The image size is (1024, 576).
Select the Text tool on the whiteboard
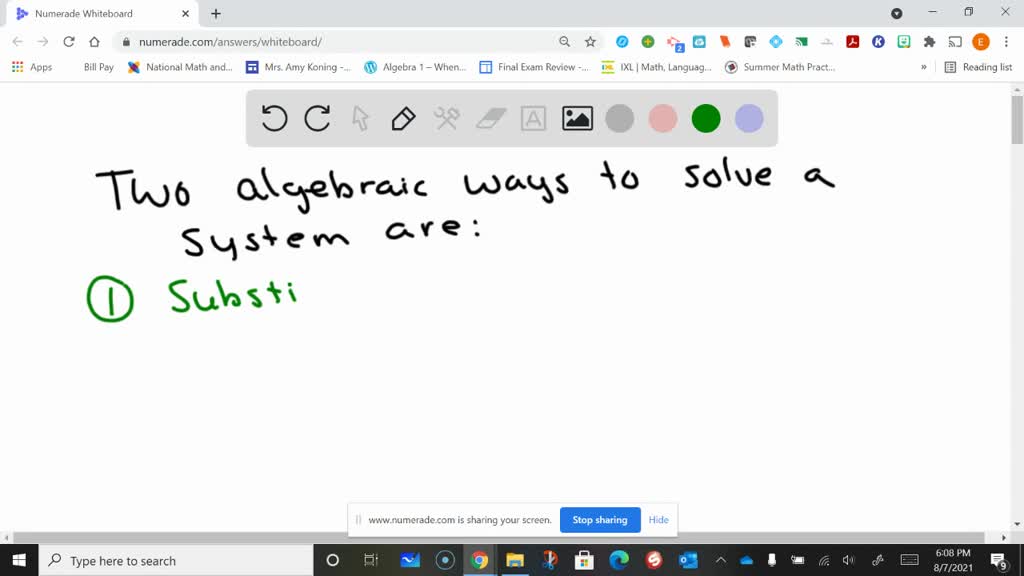click(532, 118)
